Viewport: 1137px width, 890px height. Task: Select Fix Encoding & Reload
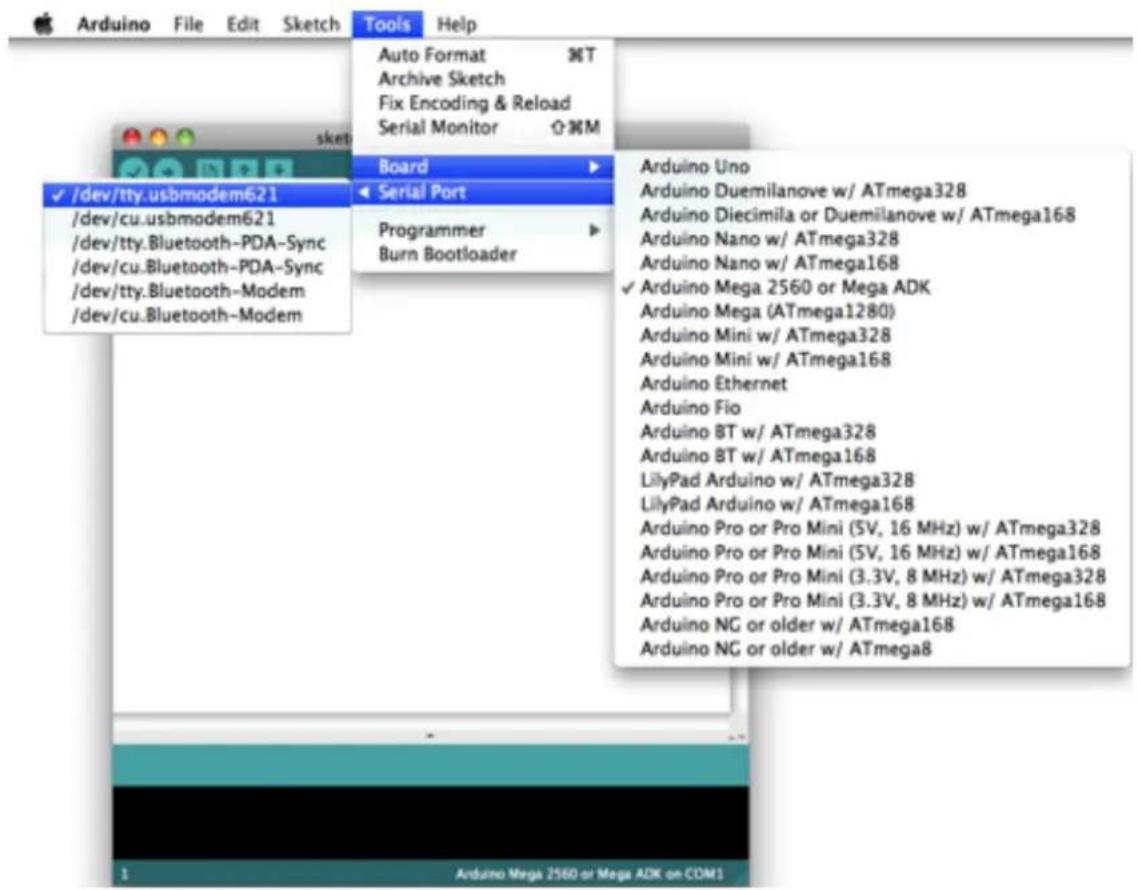click(483, 103)
